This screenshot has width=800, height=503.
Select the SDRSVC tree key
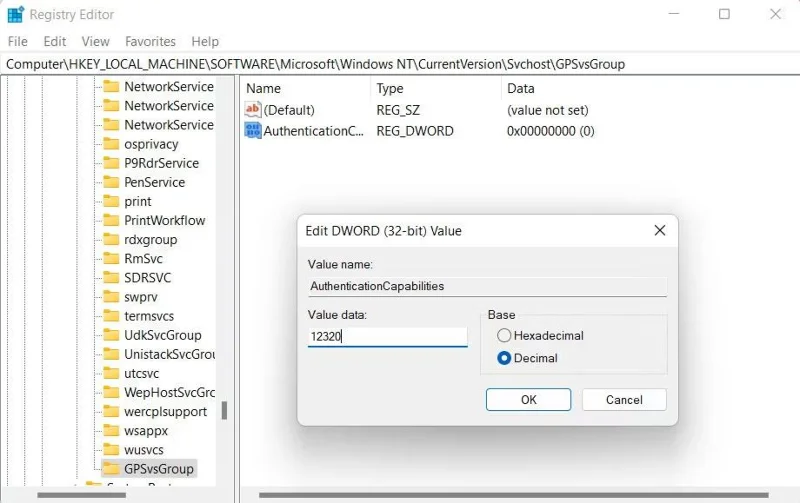pos(147,278)
